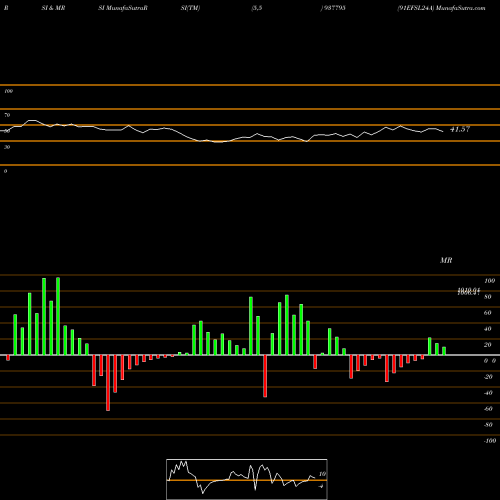Click the "SI MunafaSutraR" header text
Image resolution: width=500 pixels, height=500 pixels.
[x=123, y=8]
